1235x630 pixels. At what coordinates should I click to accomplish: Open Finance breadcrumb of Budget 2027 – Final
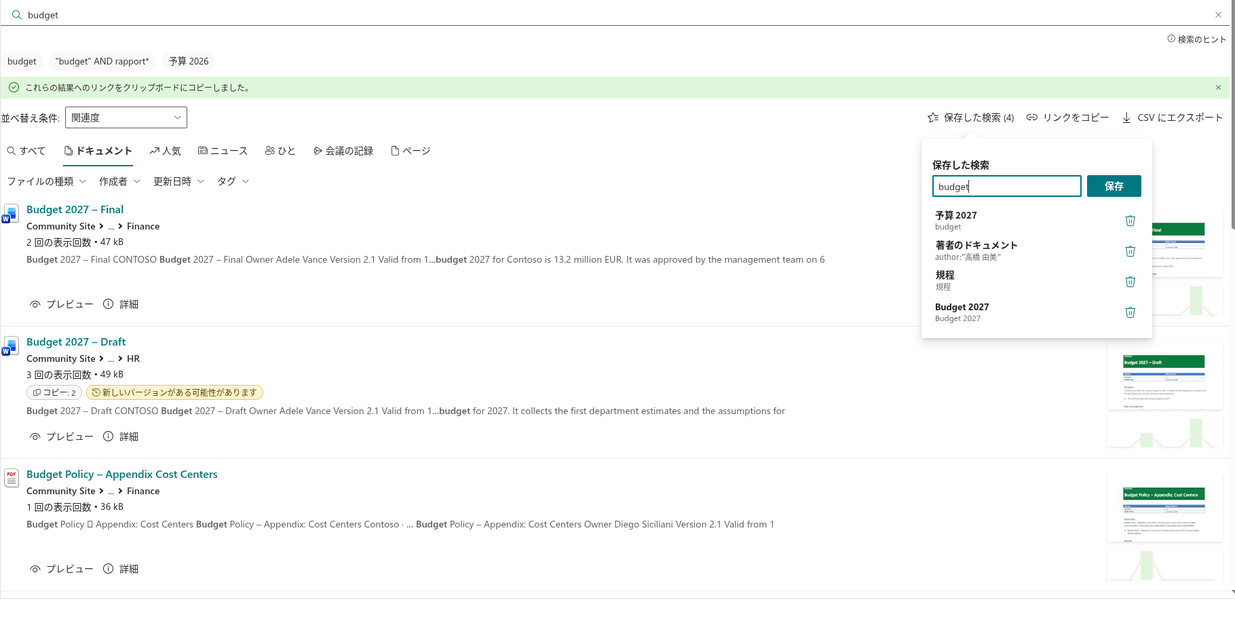tap(143, 226)
